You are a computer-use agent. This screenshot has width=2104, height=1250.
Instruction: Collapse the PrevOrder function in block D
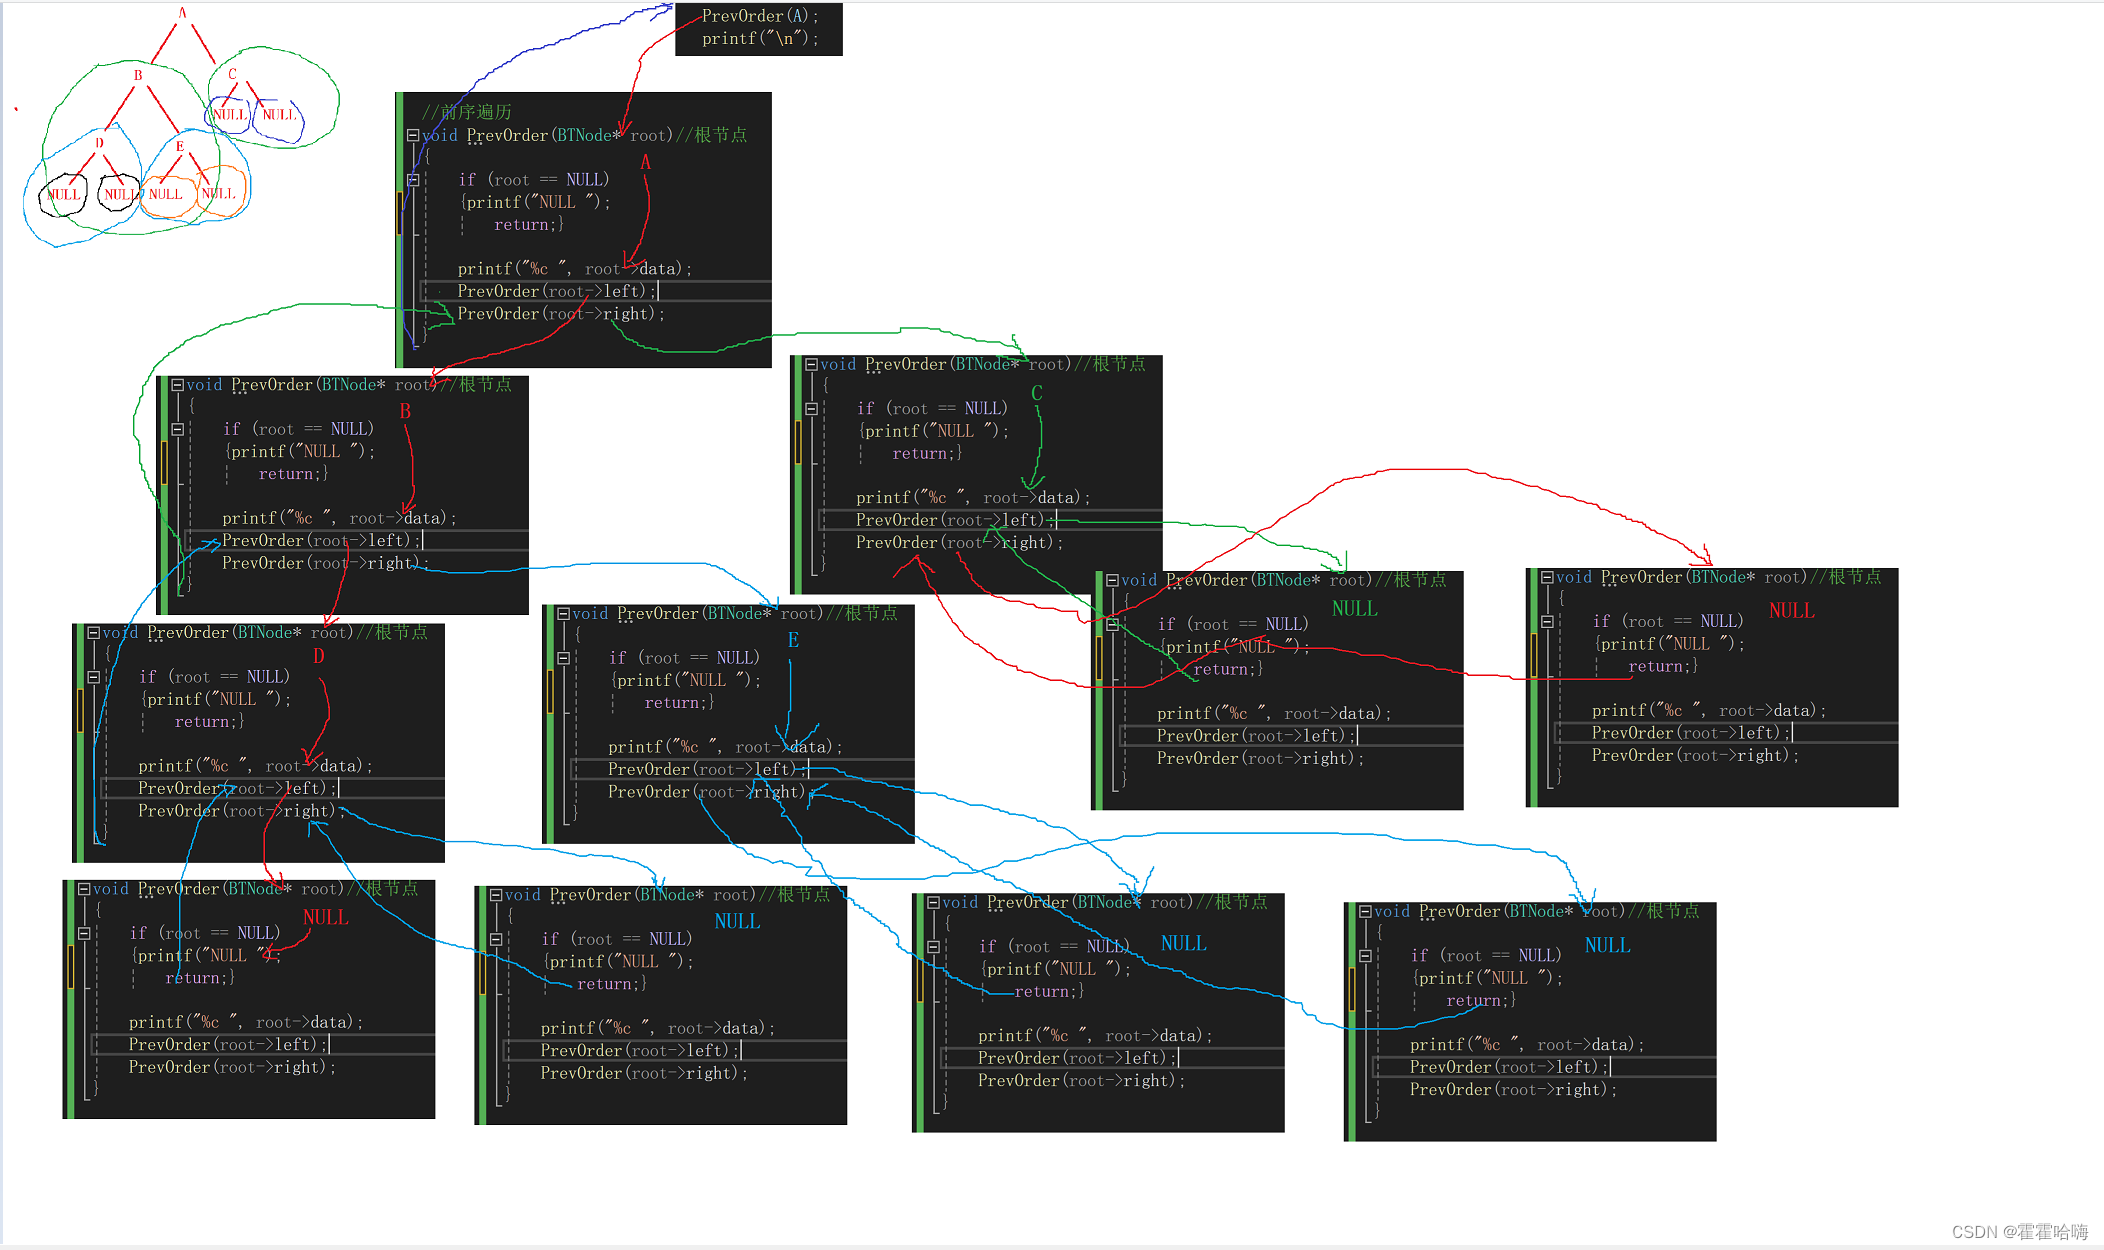(93, 633)
